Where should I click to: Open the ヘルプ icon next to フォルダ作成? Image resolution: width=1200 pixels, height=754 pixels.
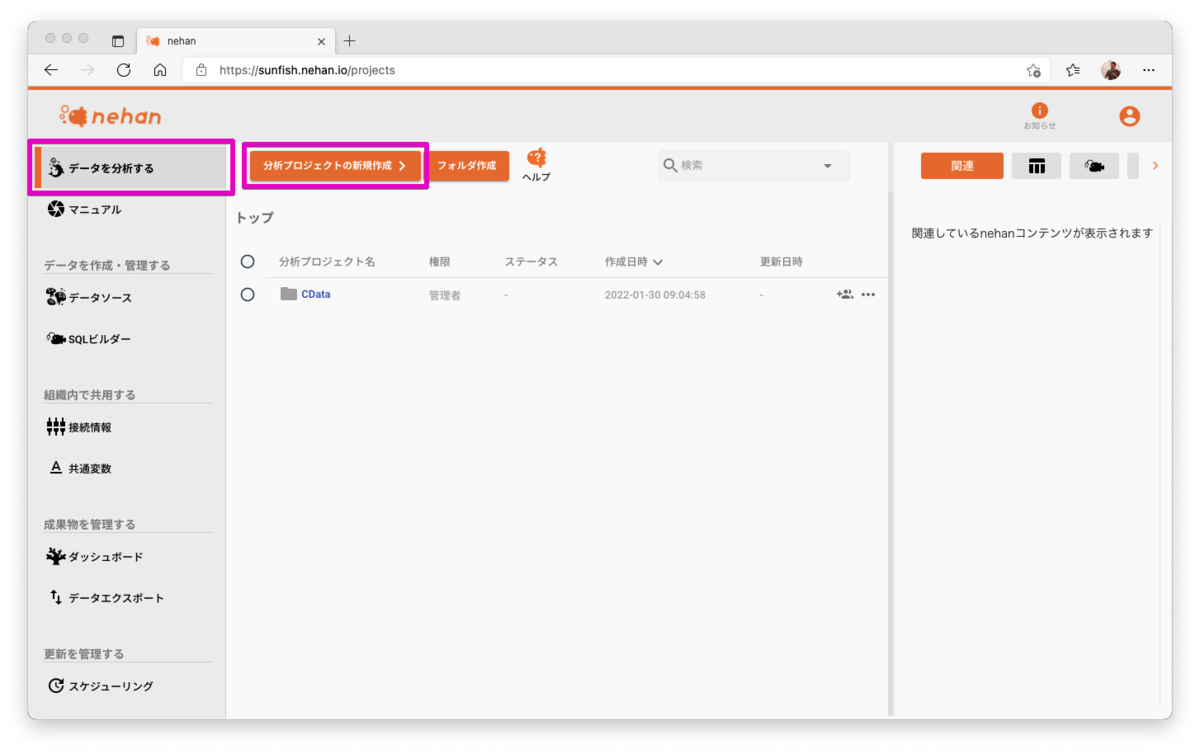(537, 160)
